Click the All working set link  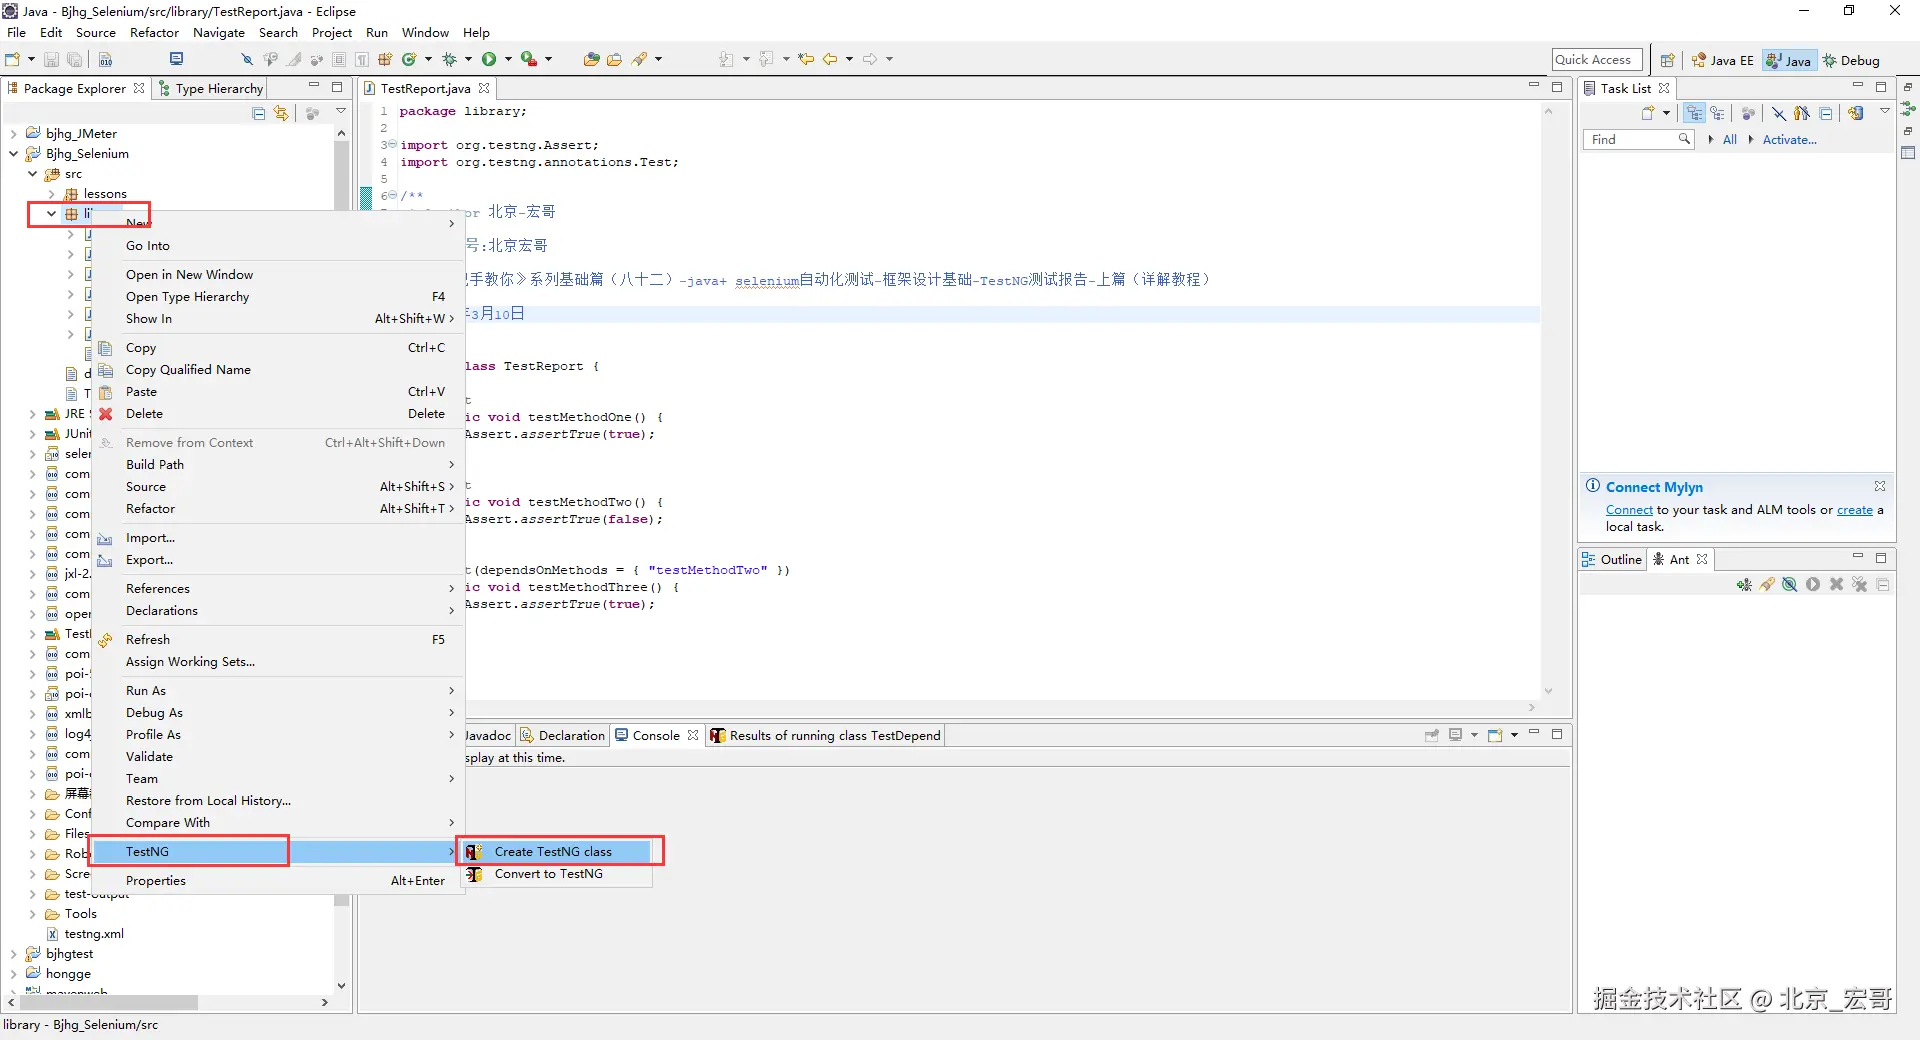1730,140
